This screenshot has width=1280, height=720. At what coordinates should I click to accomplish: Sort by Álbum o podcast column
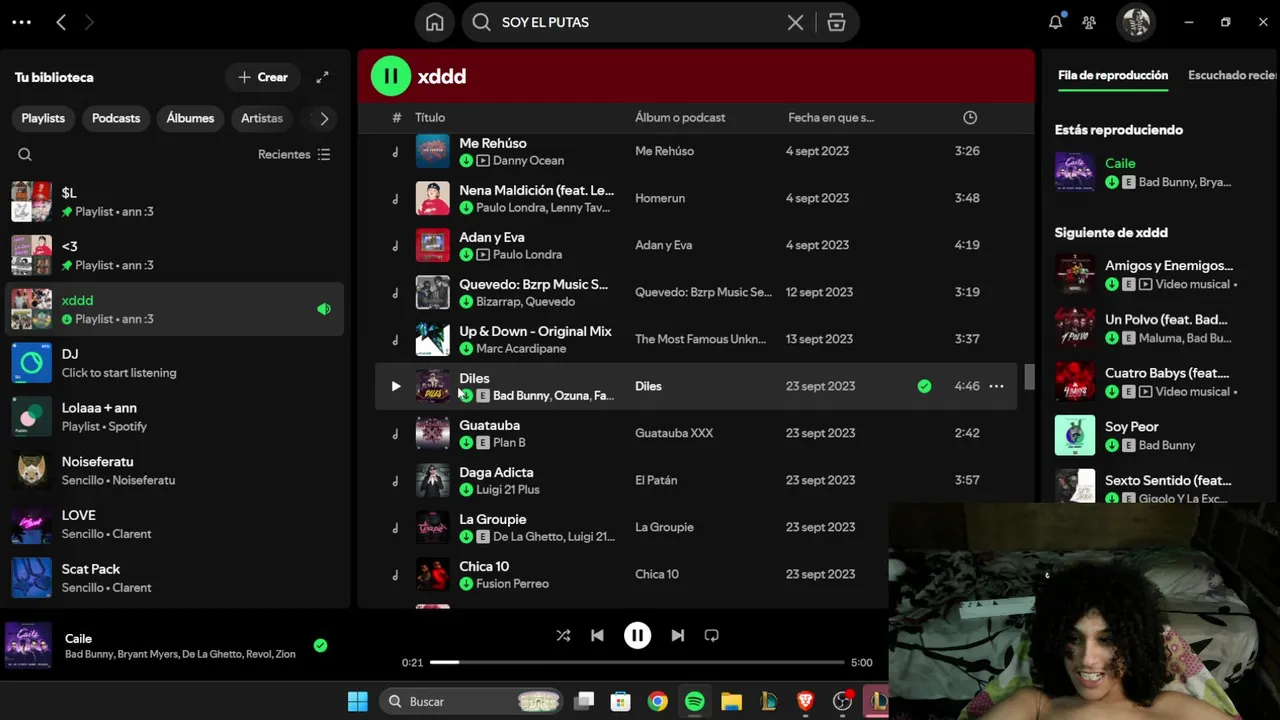(680, 118)
